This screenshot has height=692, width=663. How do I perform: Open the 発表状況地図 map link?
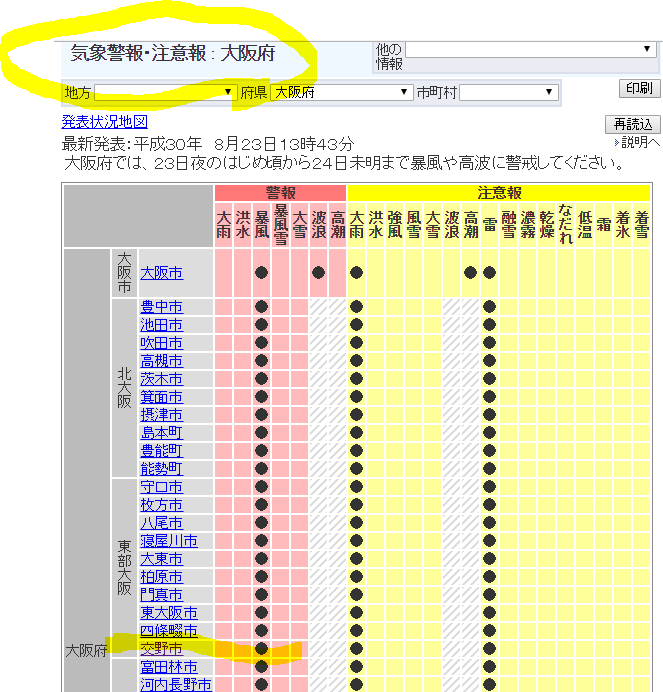[x=105, y=121]
